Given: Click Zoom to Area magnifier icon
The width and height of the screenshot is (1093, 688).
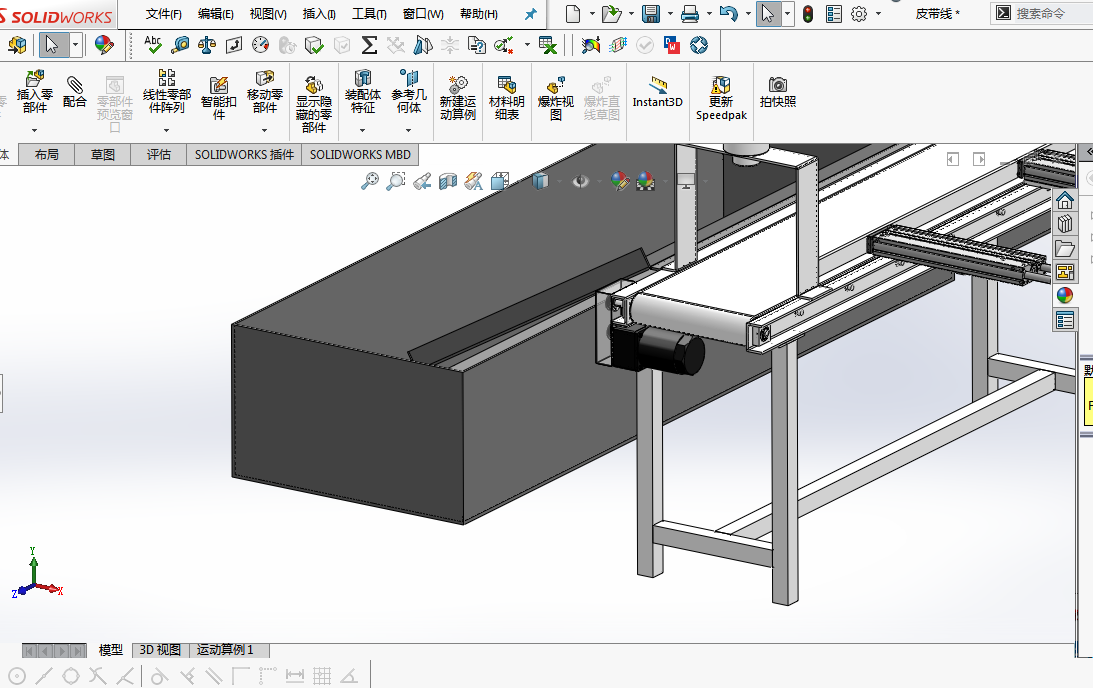Looking at the screenshot, I should tap(395, 182).
